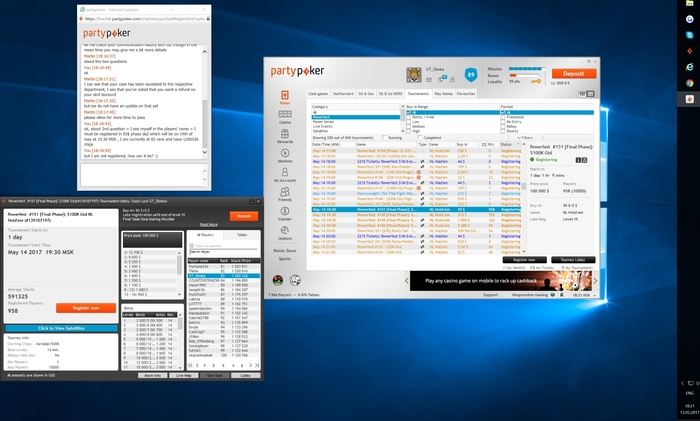Click the tournament list scroll-down arrow
The image size is (700, 421).
click(524, 252)
